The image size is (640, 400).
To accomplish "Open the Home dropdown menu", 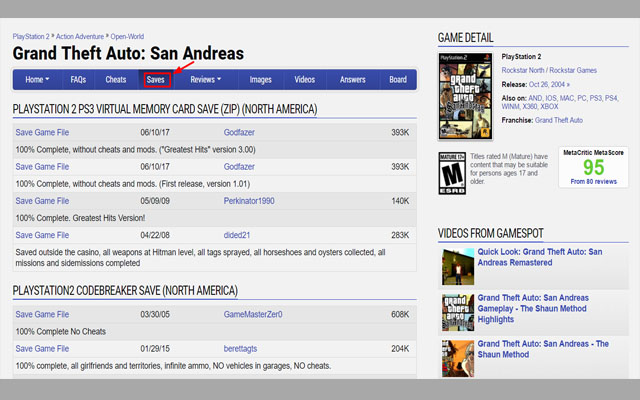I will (40, 79).
